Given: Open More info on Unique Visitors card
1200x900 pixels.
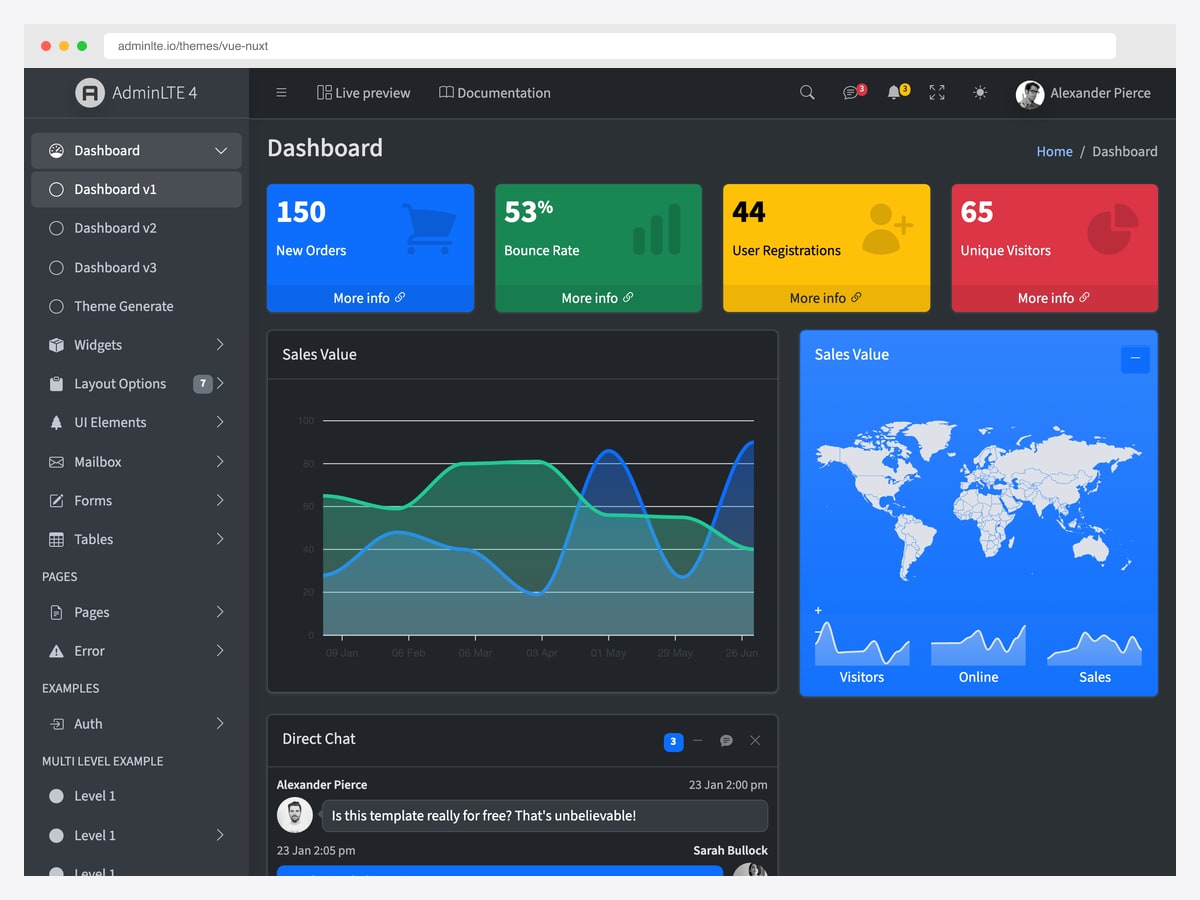Looking at the screenshot, I should [x=1054, y=298].
